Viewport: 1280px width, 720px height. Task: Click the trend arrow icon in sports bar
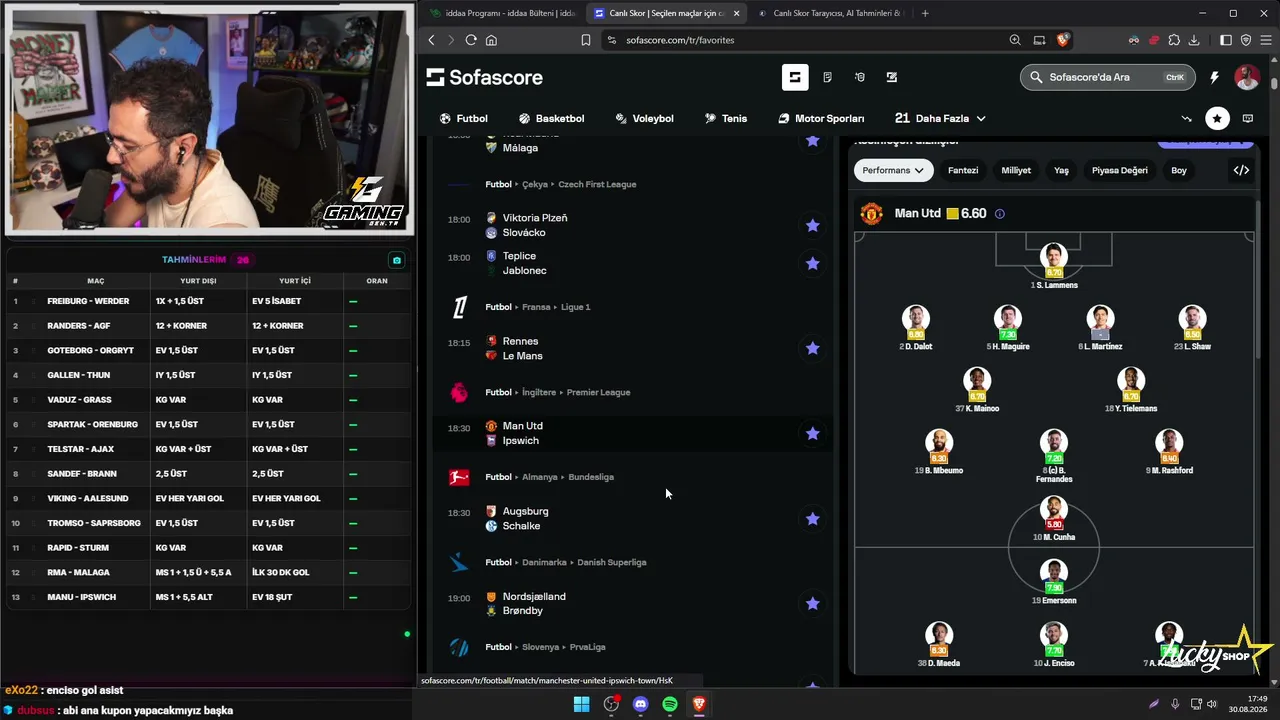click(x=1187, y=118)
